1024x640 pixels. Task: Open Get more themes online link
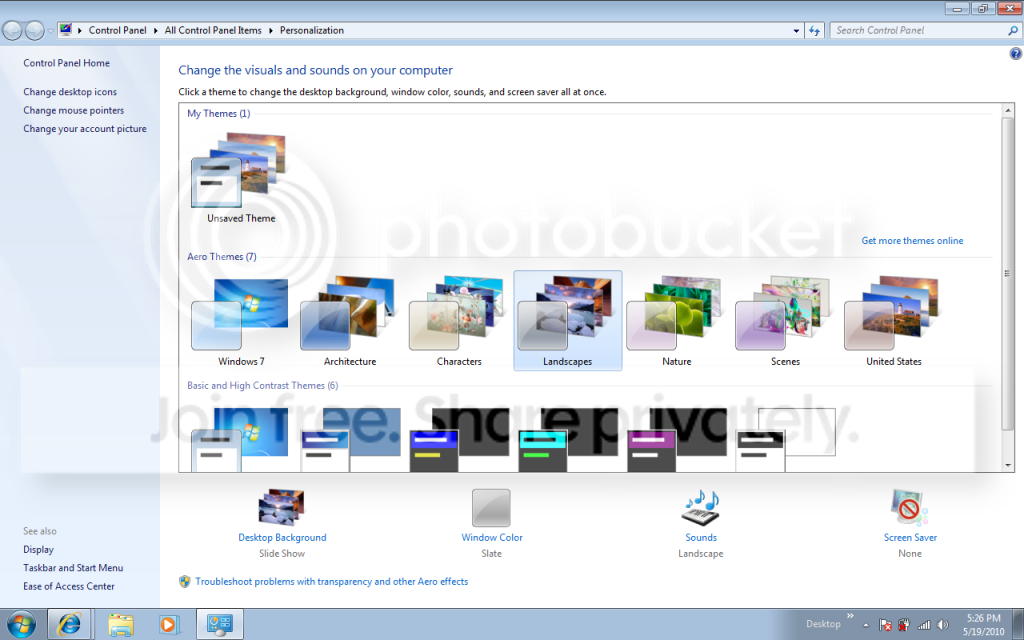pyautogui.click(x=912, y=240)
